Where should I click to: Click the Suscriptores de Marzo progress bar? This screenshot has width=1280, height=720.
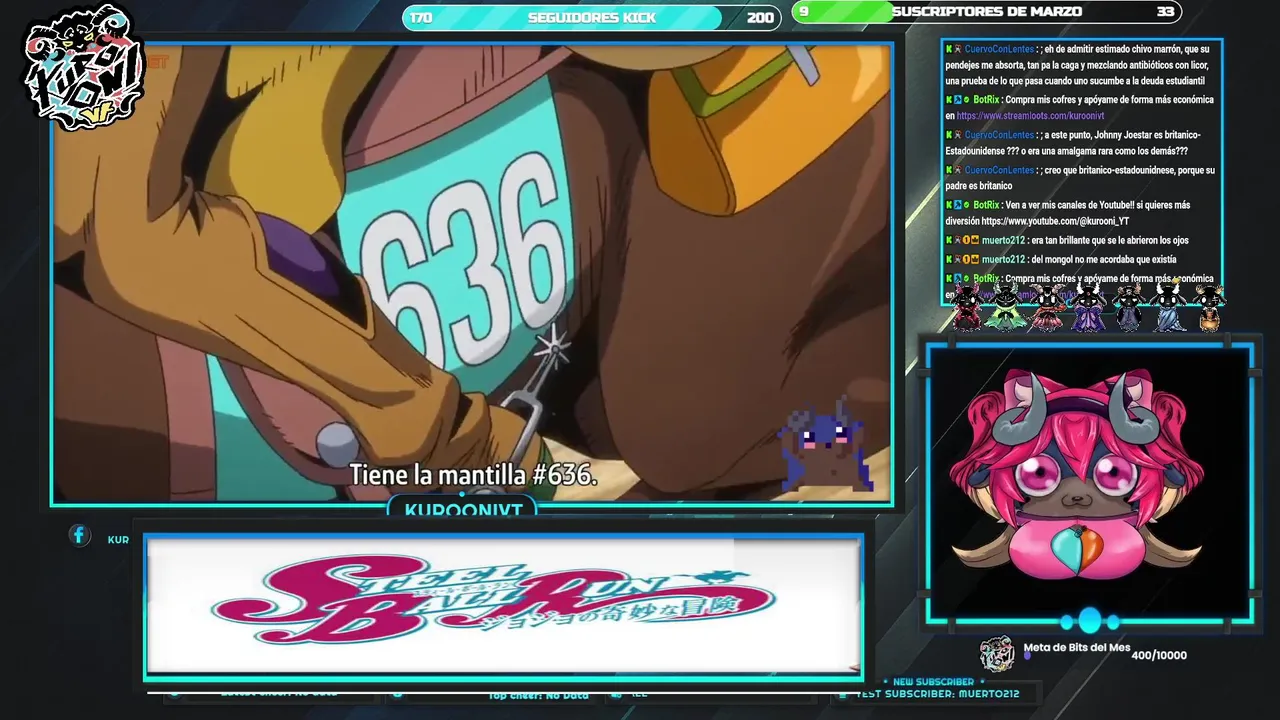(986, 12)
